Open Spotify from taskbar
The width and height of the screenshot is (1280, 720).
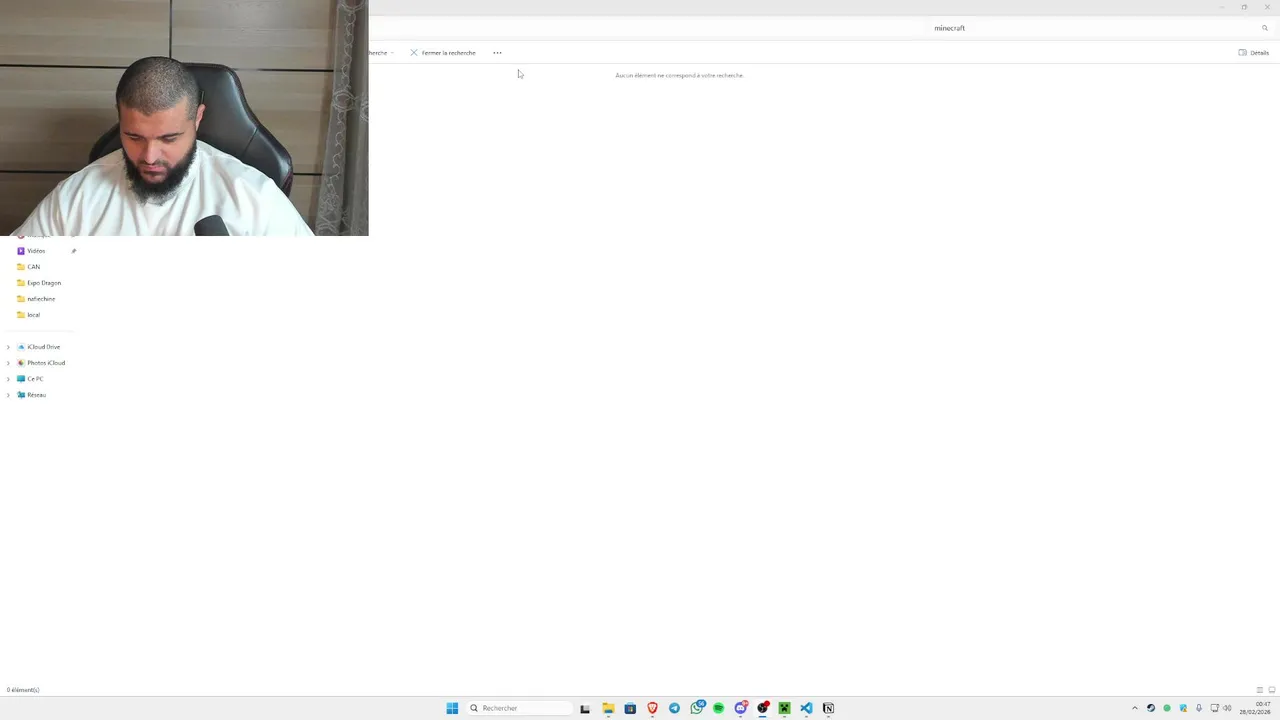coord(718,708)
